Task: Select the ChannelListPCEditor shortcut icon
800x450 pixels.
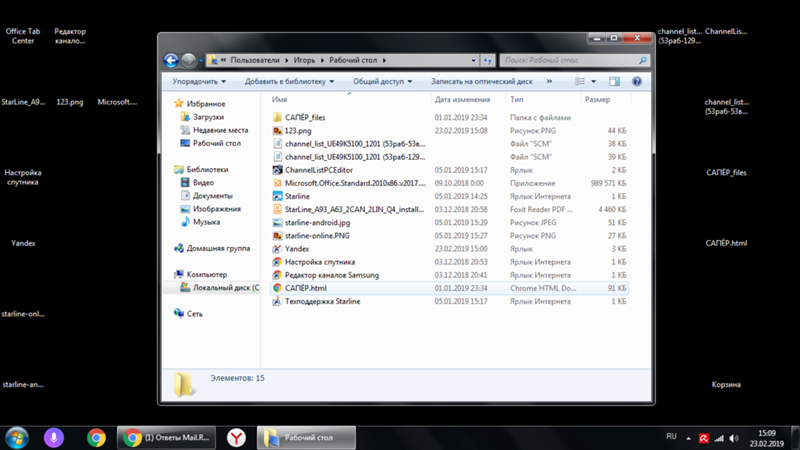Action: click(x=277, y=170)
